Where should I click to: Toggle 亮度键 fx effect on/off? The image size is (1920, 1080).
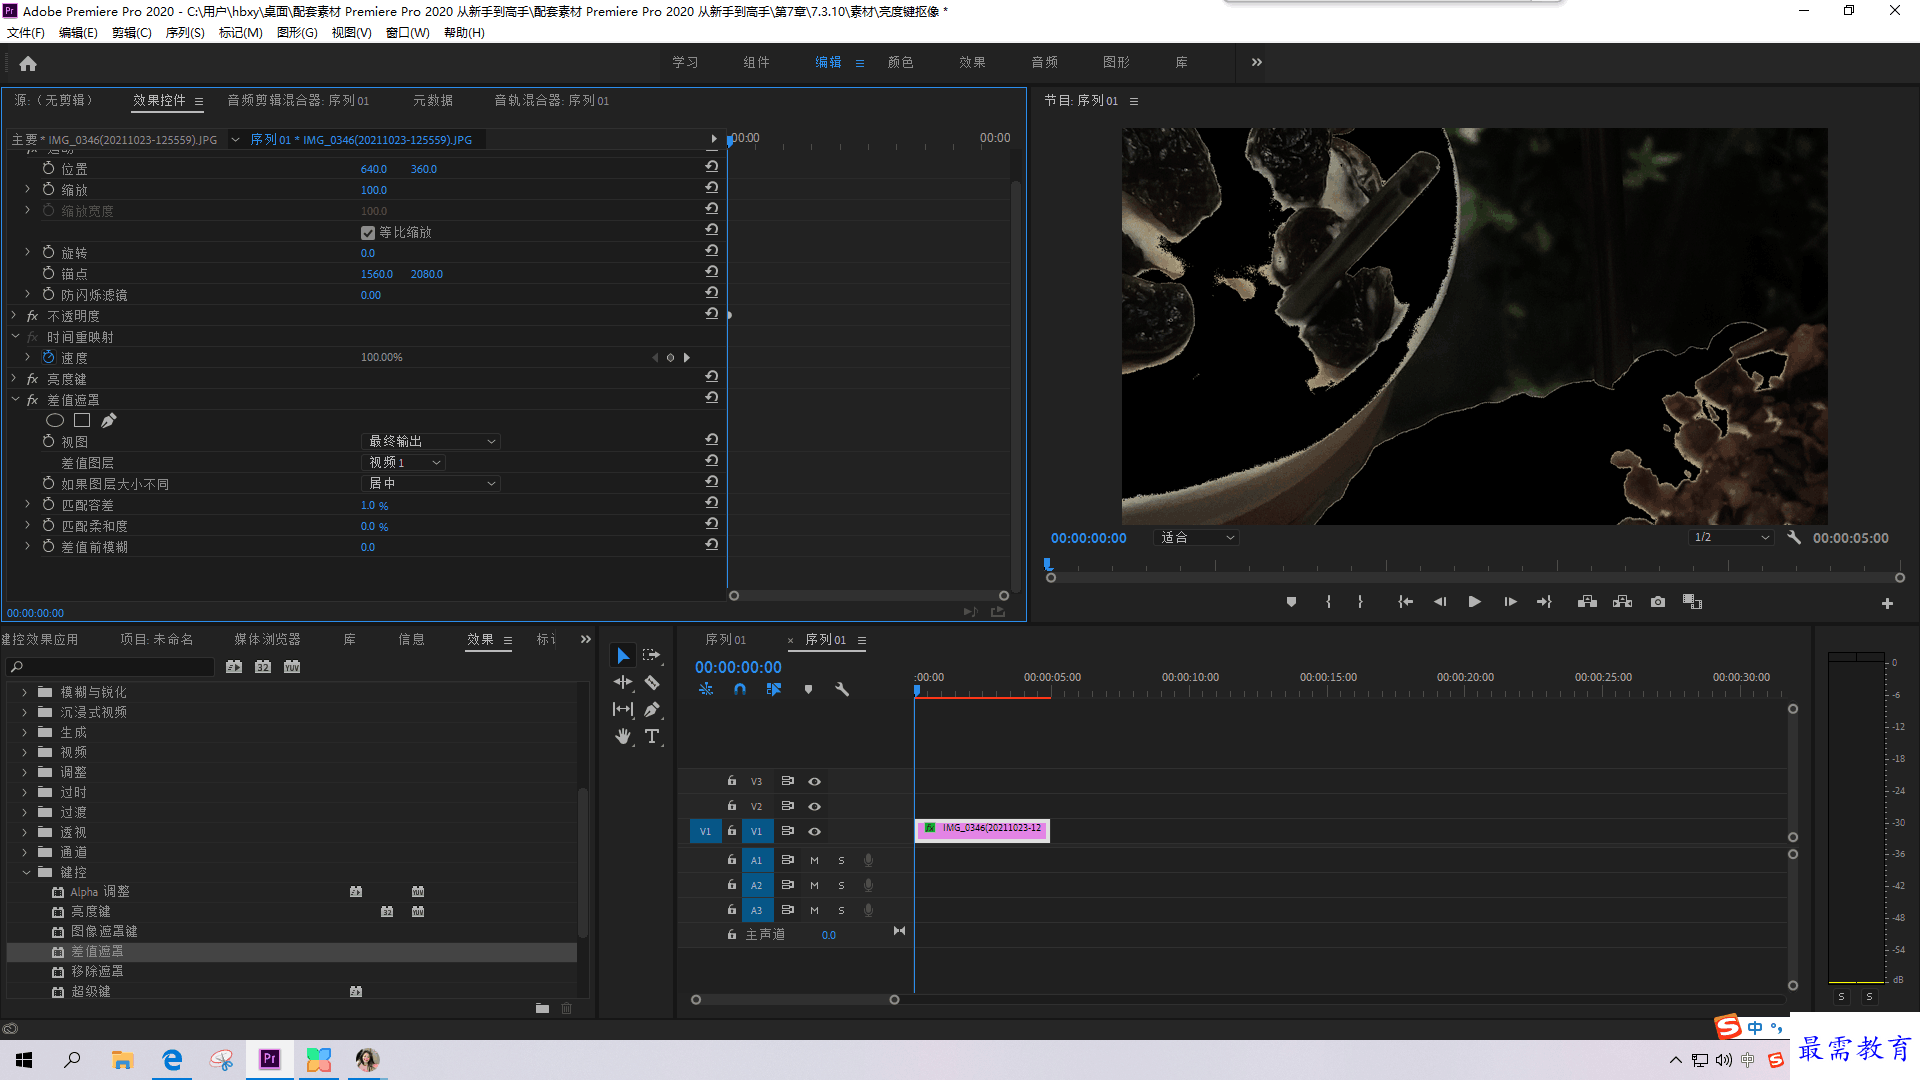[32, 379]
